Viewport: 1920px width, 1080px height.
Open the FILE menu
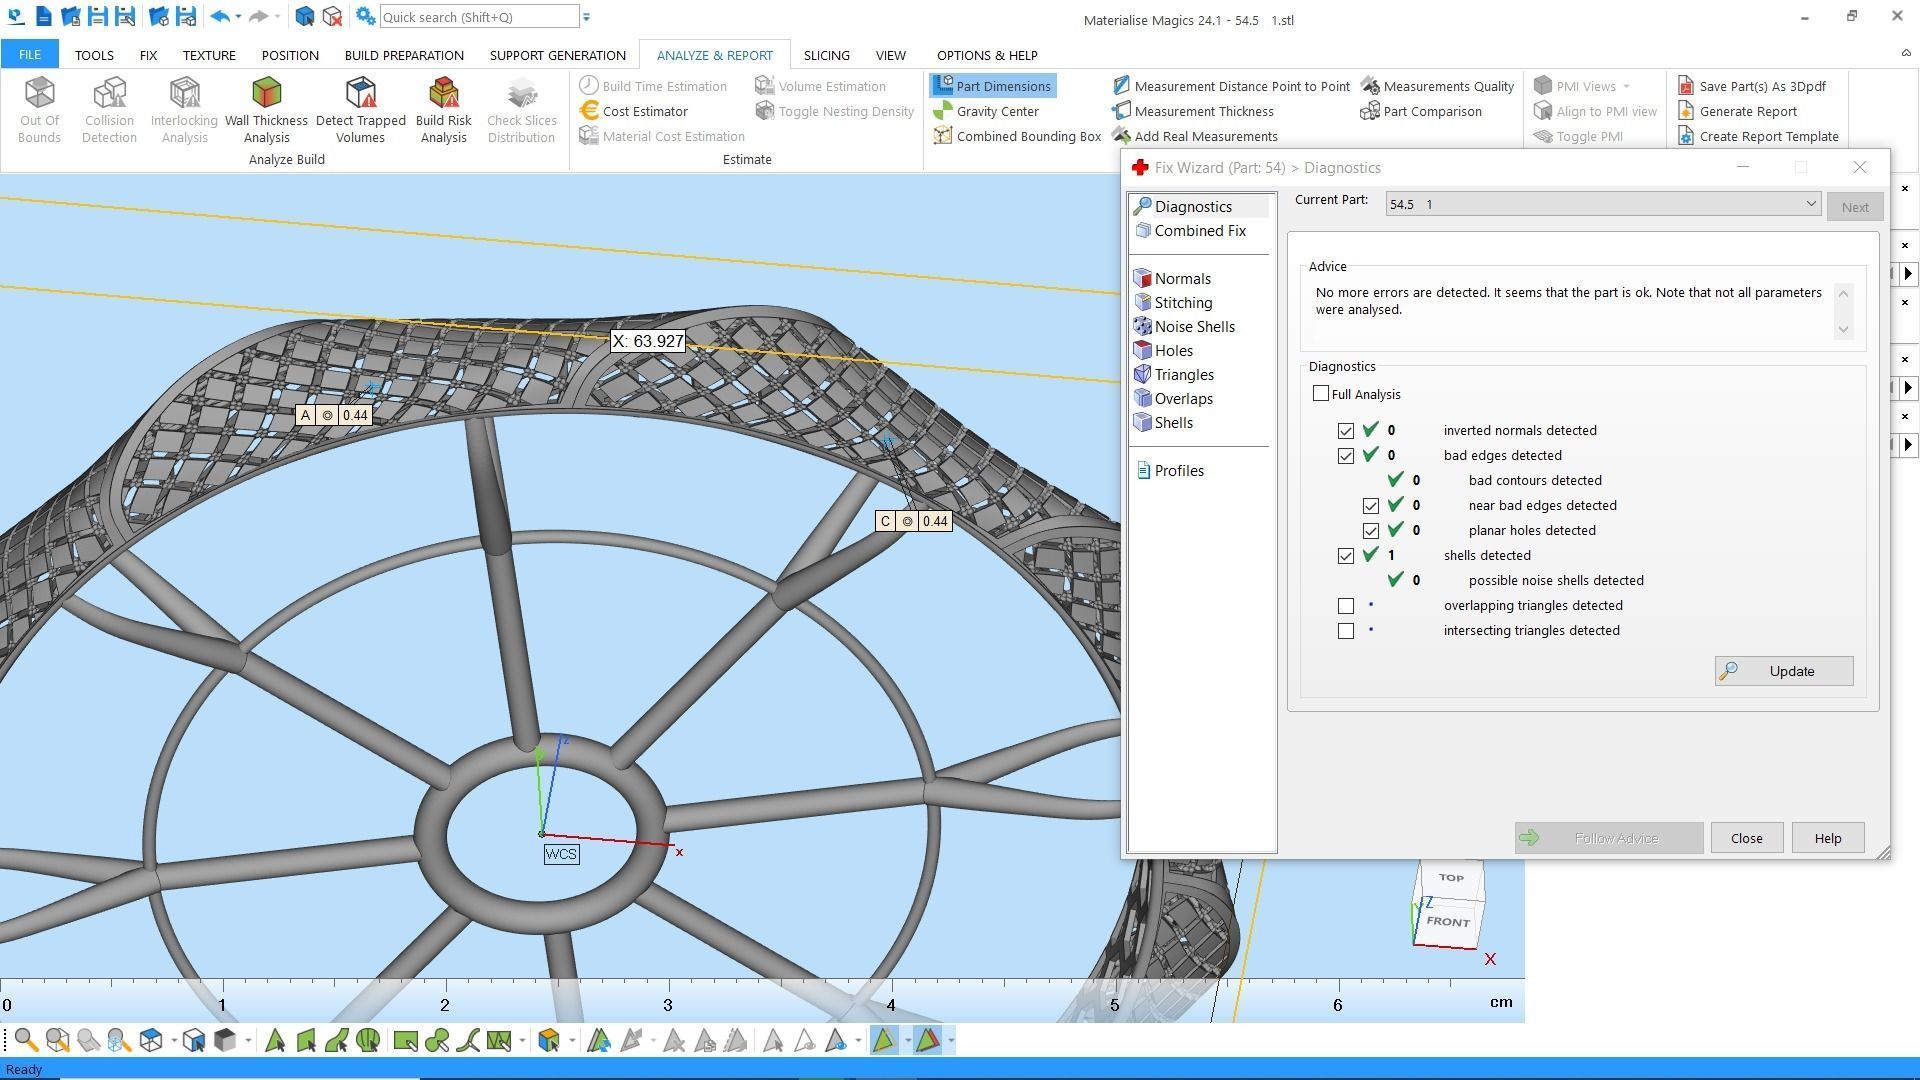point(29,55)
